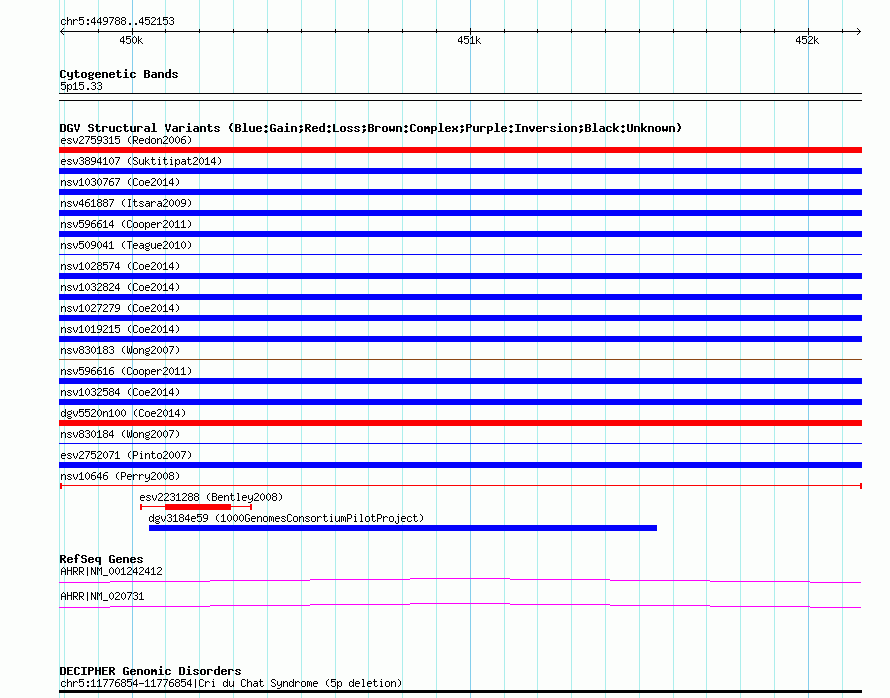Select variant esv2752071 (Pinto2007) label
The image size is (890, 698).
pos(126,455)
